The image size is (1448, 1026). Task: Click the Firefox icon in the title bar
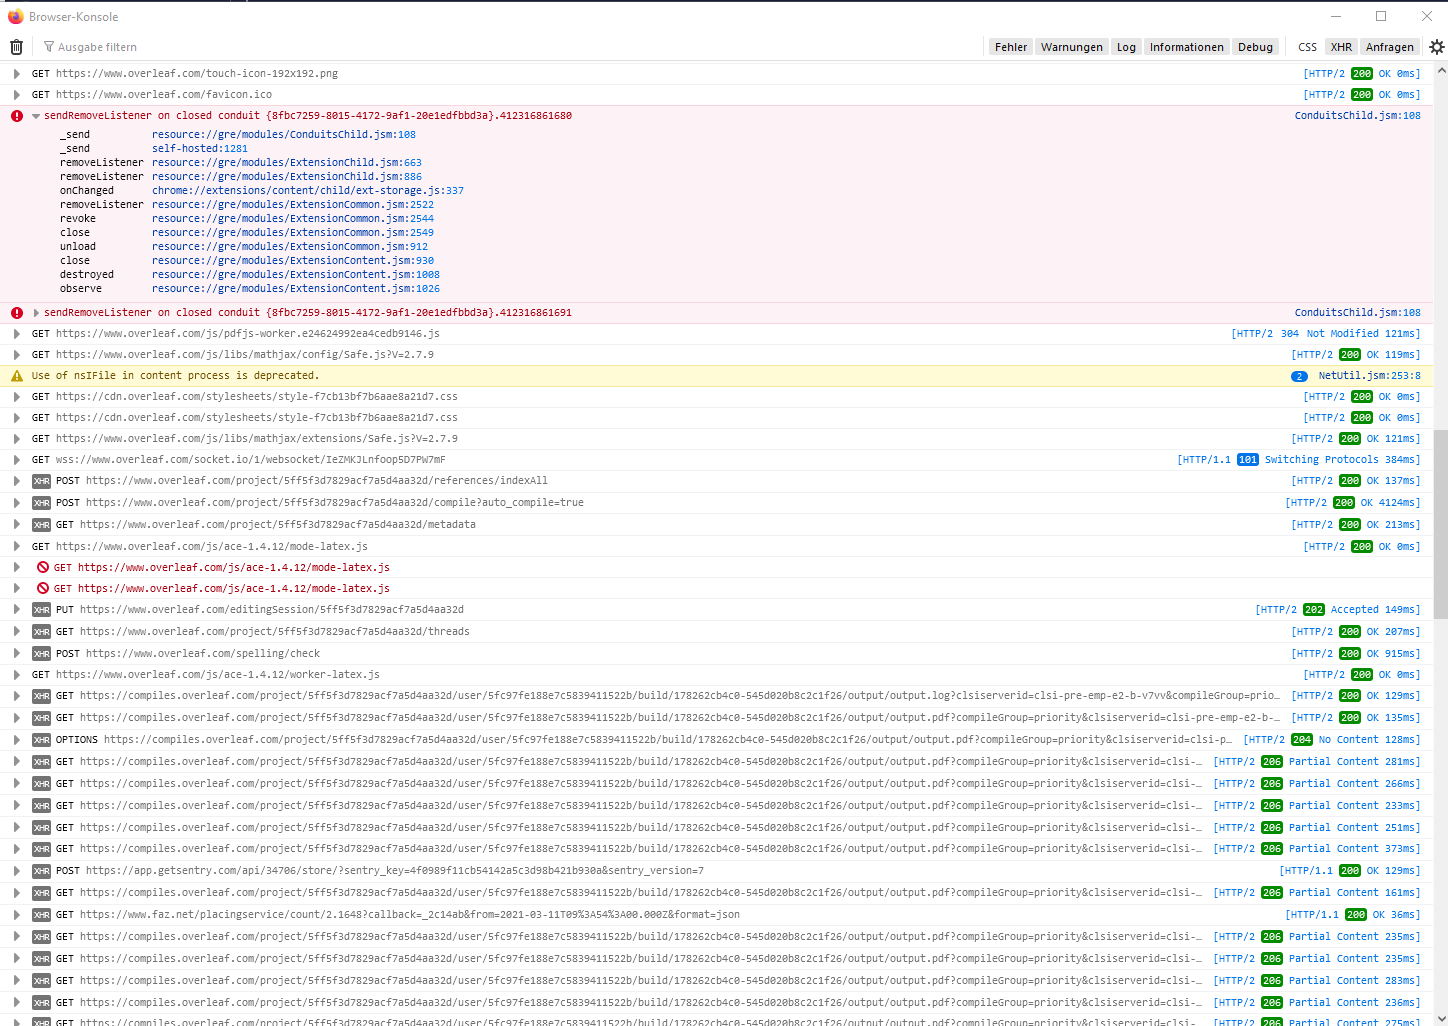[x=14, y=15]
